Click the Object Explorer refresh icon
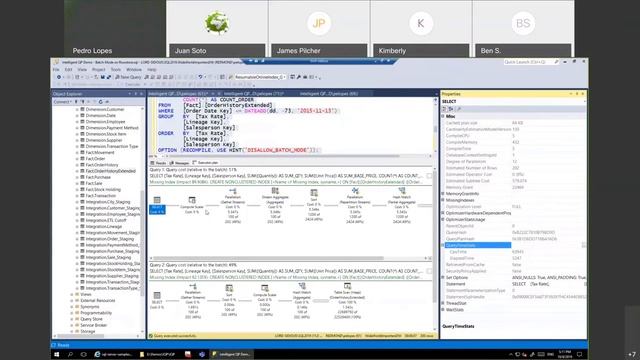The width and height of the screenshot is (640, 360). (x=100, y=102)
